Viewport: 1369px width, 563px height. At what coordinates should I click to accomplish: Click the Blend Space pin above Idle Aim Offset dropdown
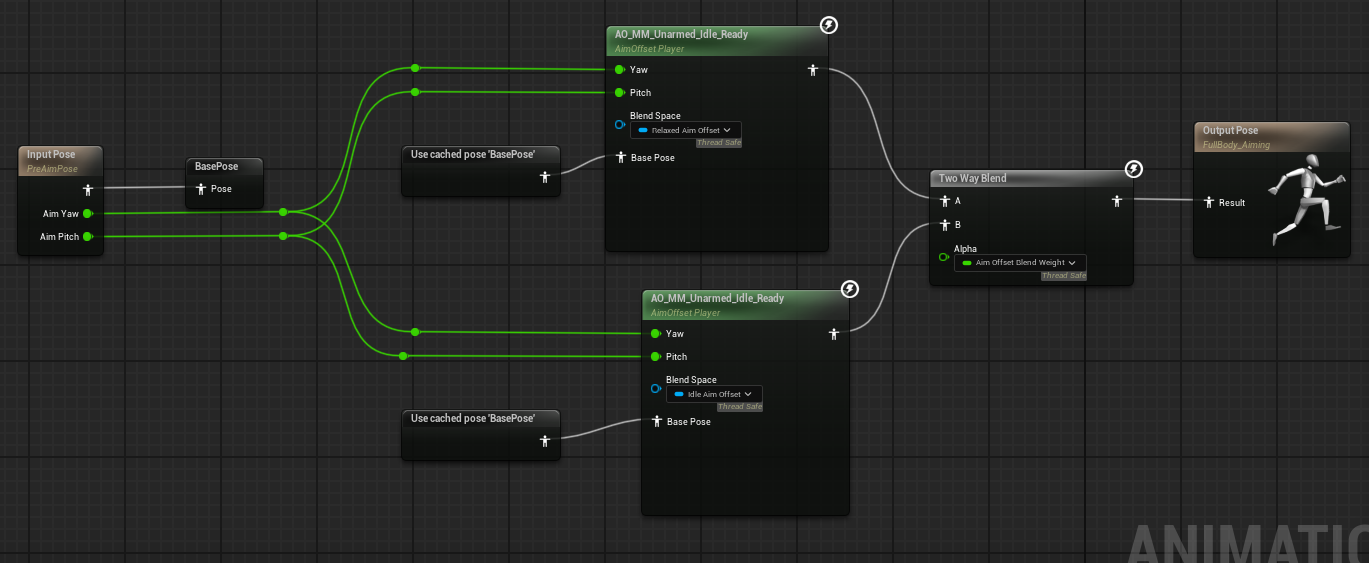[656, 389]
